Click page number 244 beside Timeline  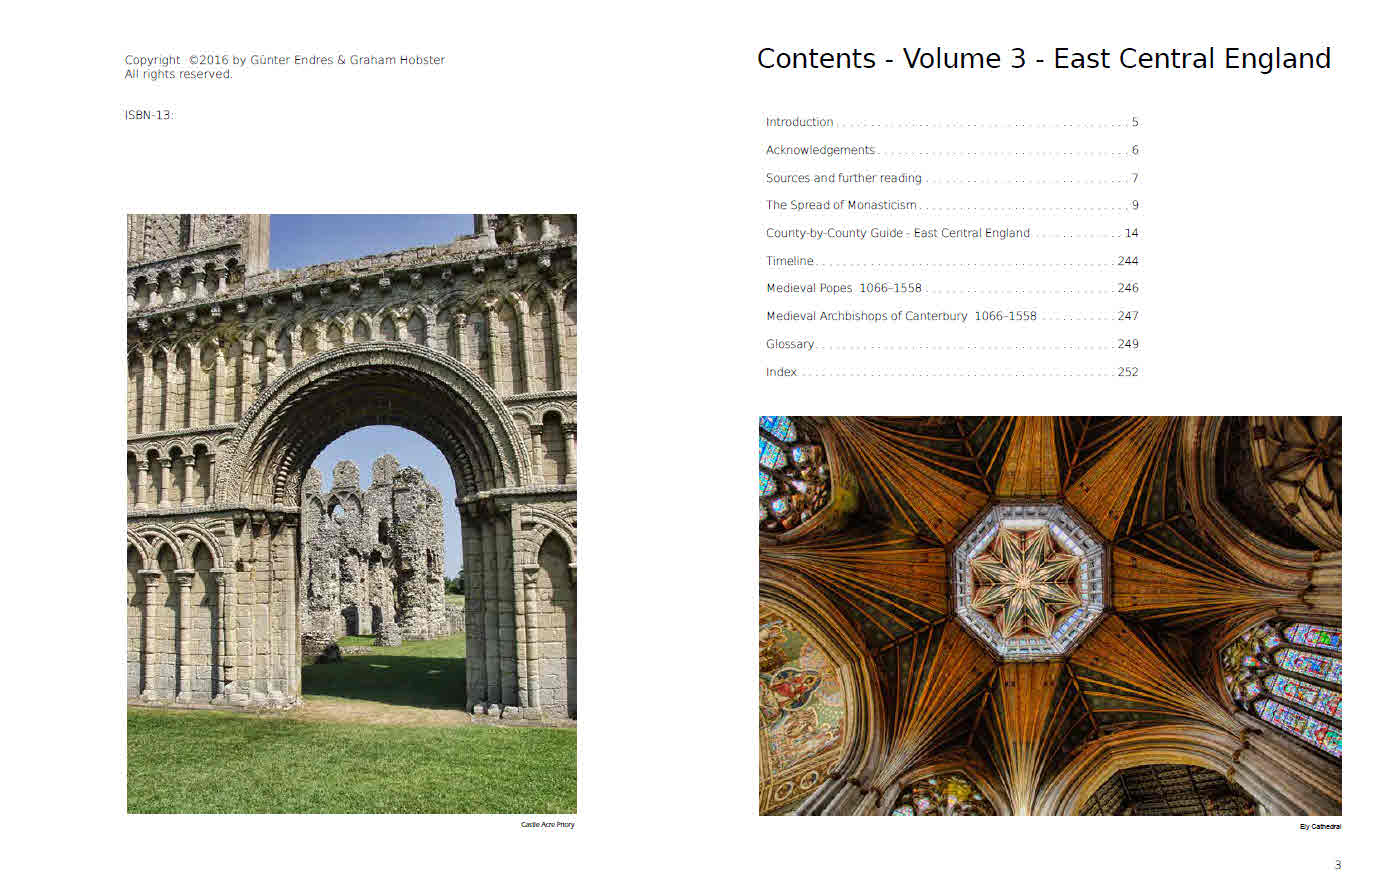1127,261
